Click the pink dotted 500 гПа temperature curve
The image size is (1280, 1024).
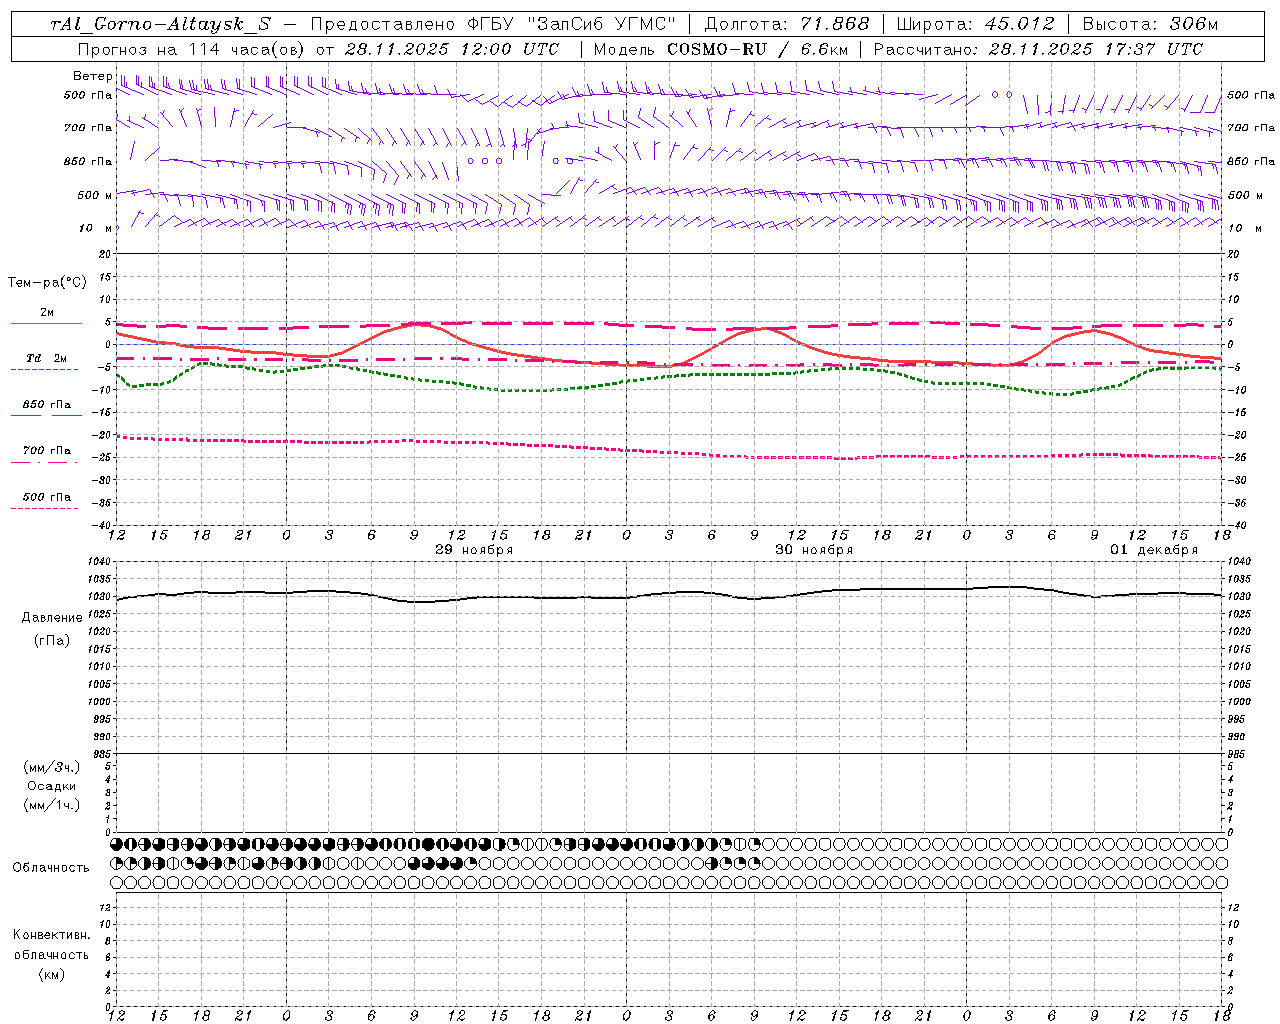point(670,454)
